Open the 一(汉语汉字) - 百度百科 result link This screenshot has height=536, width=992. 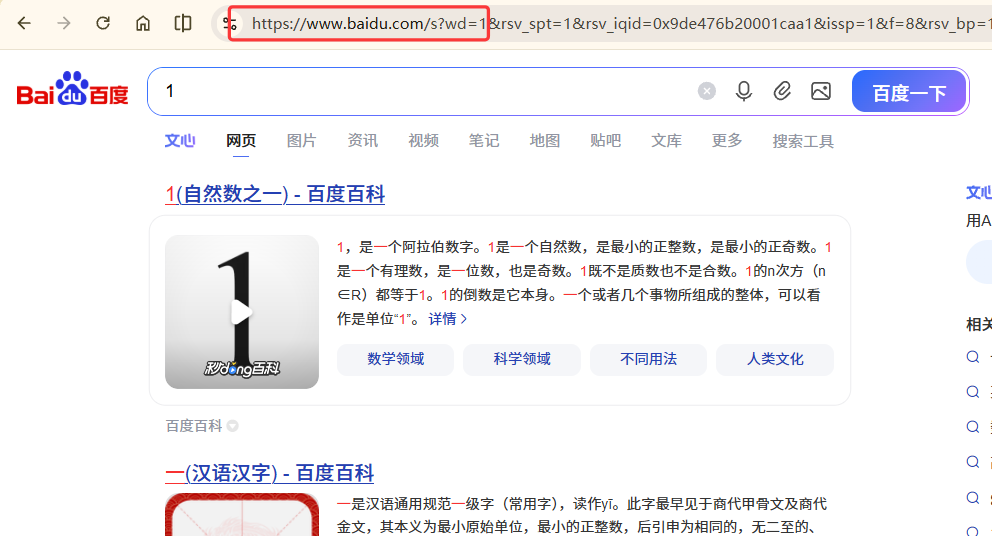tap(270, 473)
